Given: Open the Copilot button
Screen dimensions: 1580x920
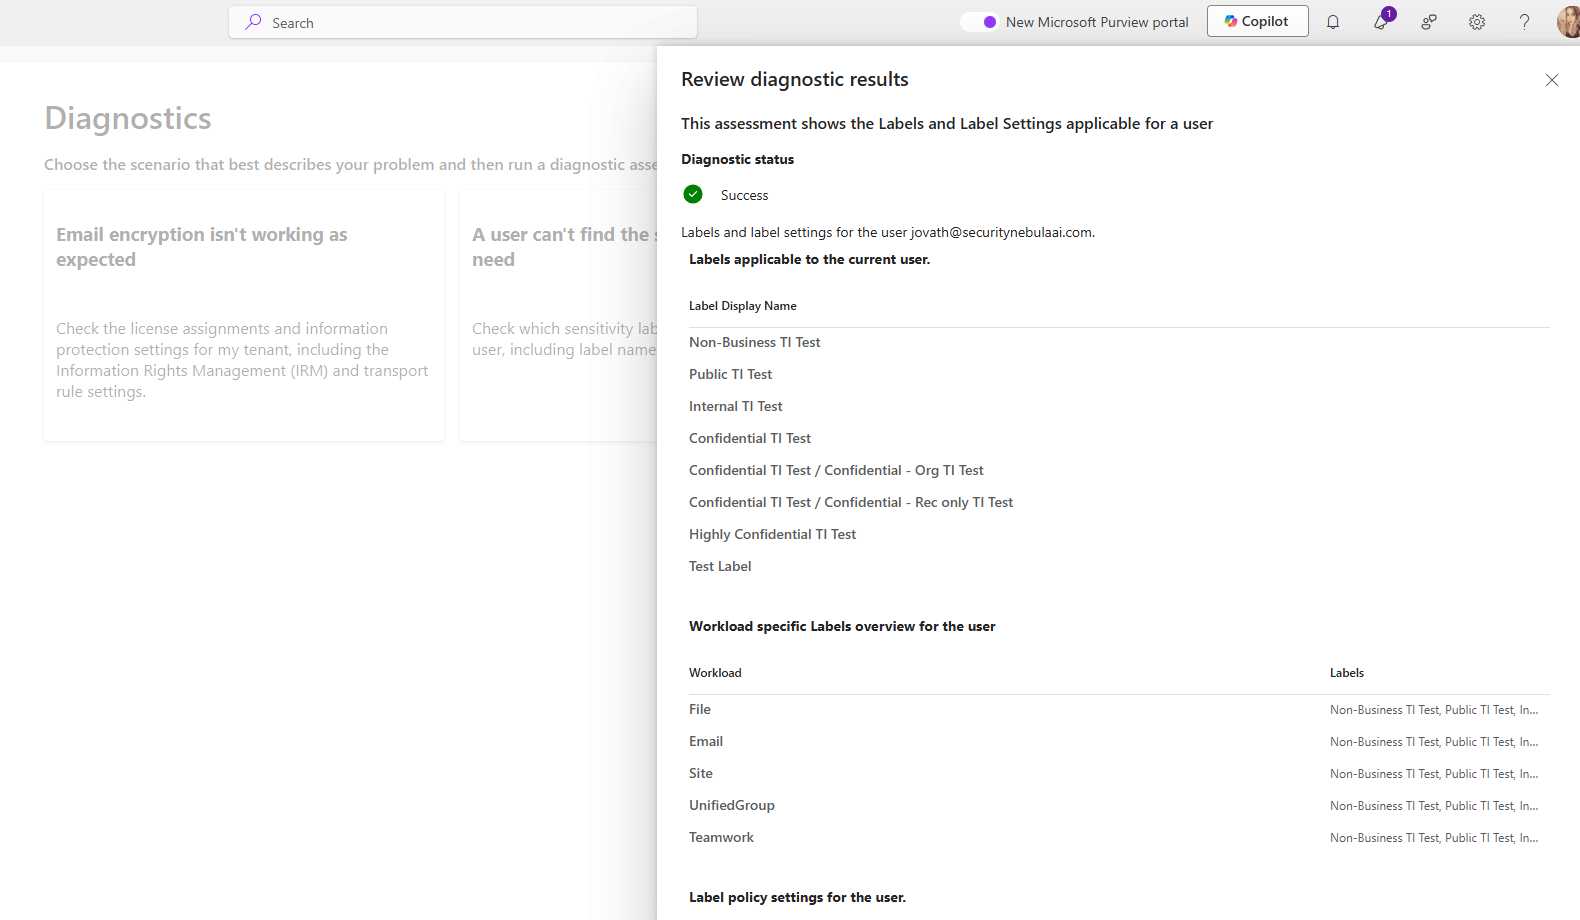Looking at the screenshot, I should pos(1257,21).
